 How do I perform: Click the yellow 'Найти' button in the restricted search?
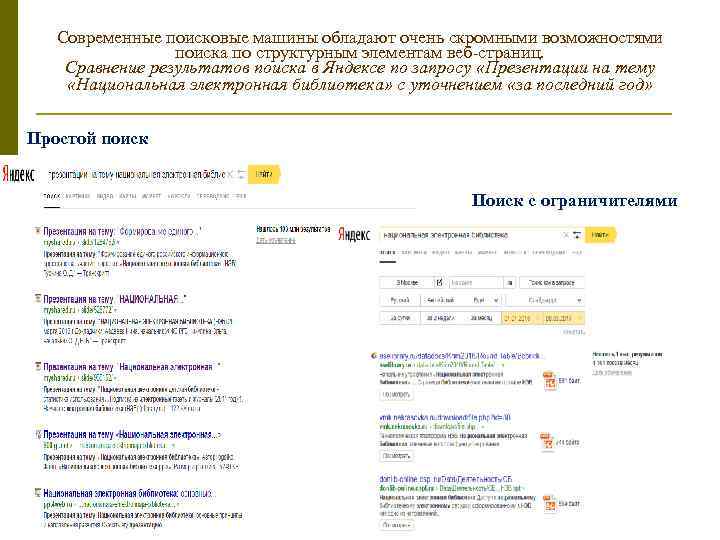coord(601,235)
